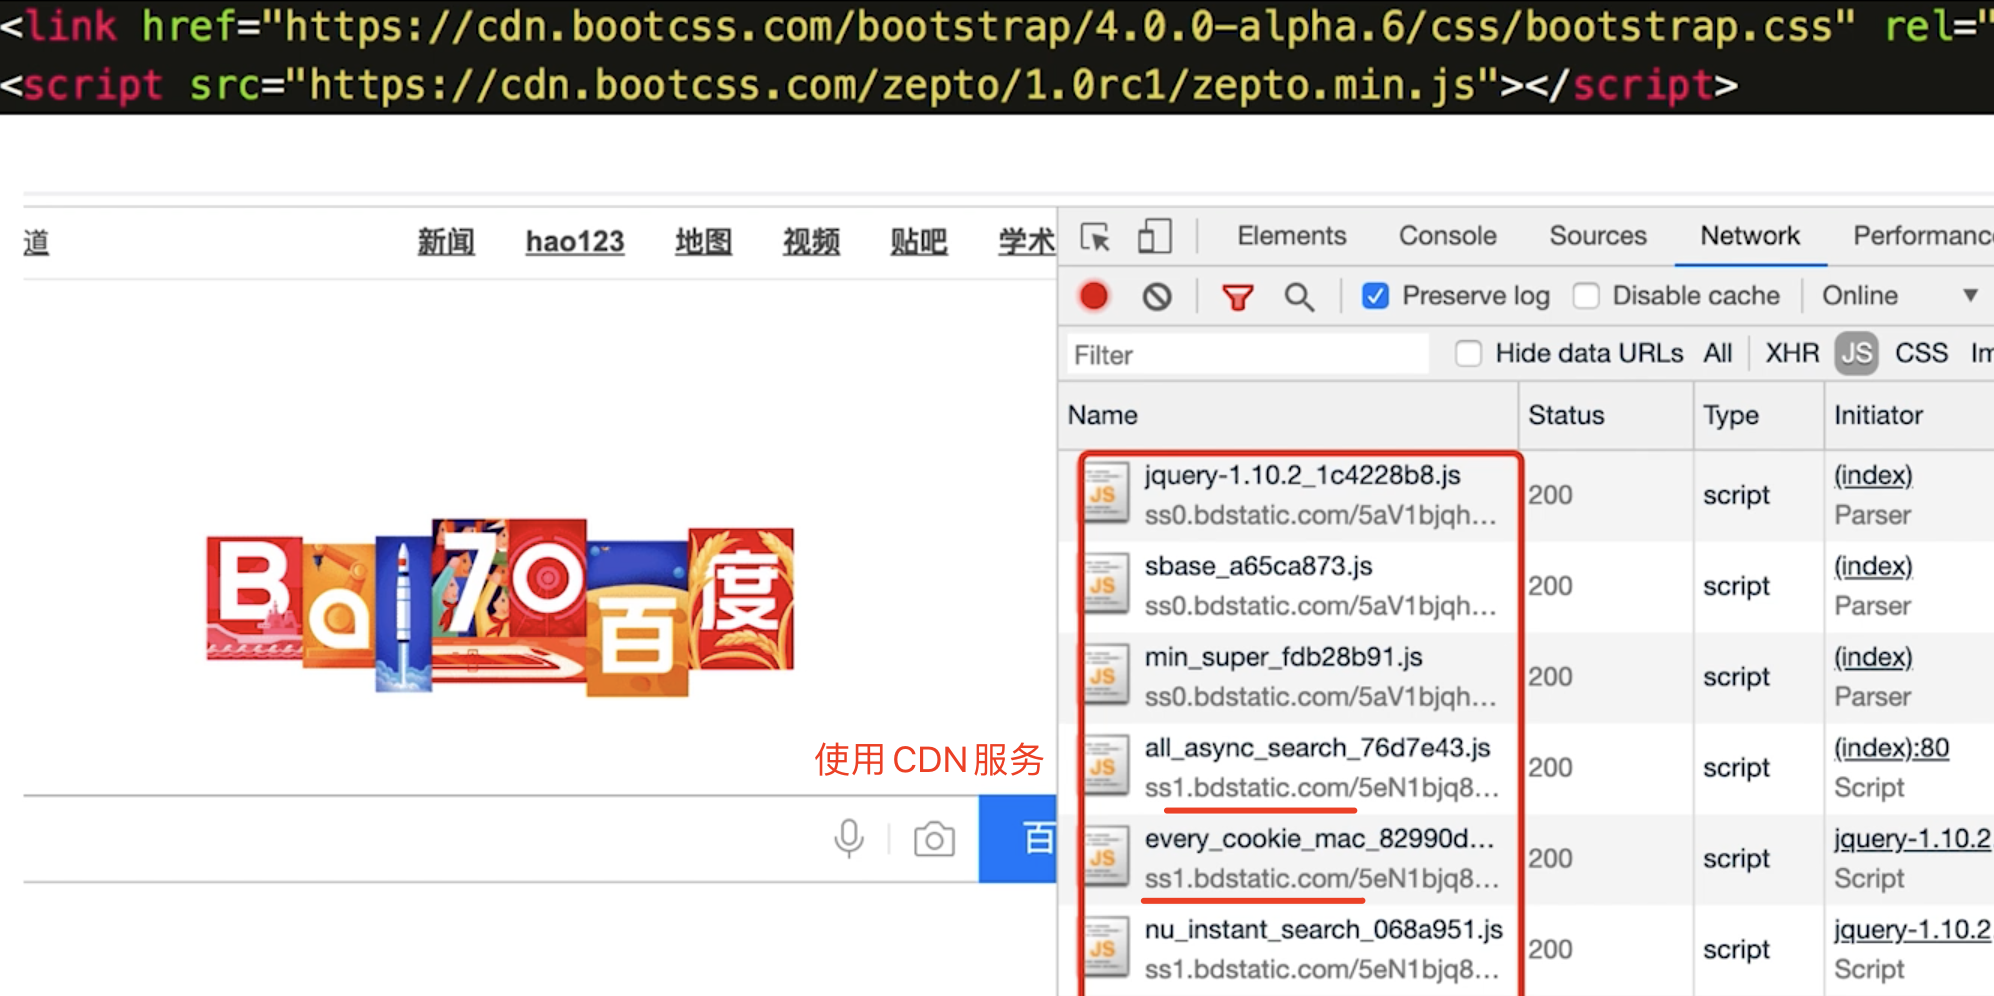This screenshot has height=996, width=1994.
Task: Check the Hide data URLs checkbox
Action: pos(1468,354)
